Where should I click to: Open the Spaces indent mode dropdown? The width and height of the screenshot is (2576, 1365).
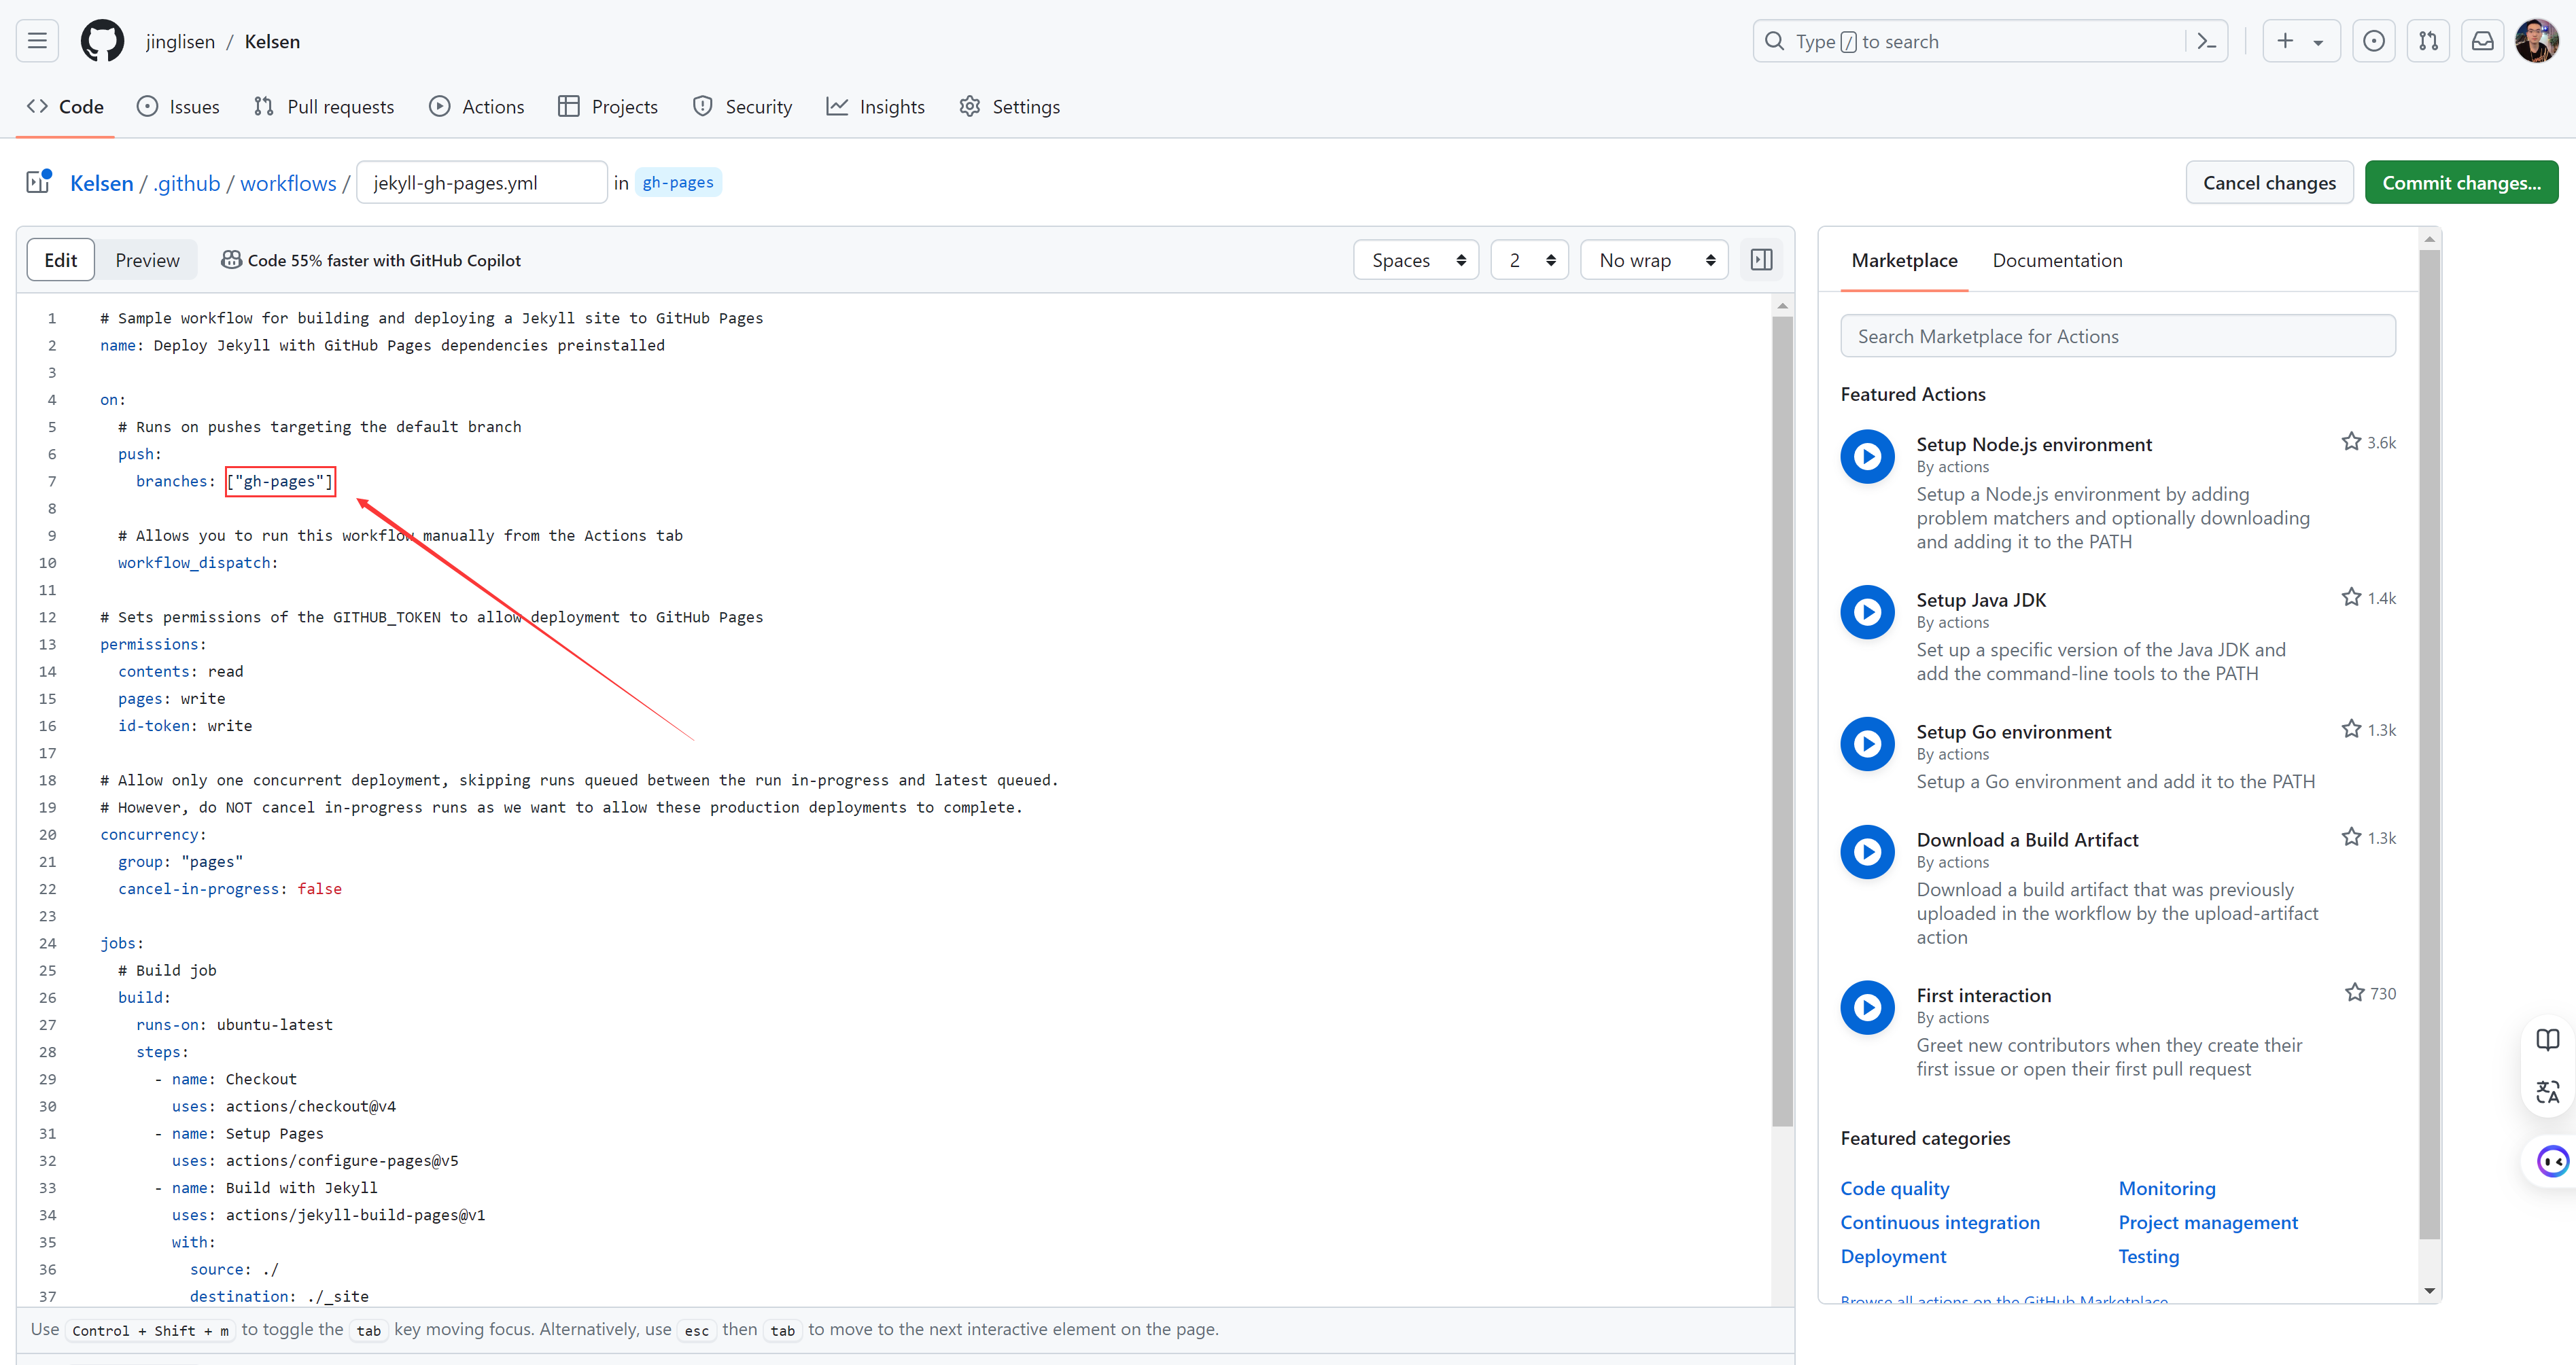[x=1416, y=260]
